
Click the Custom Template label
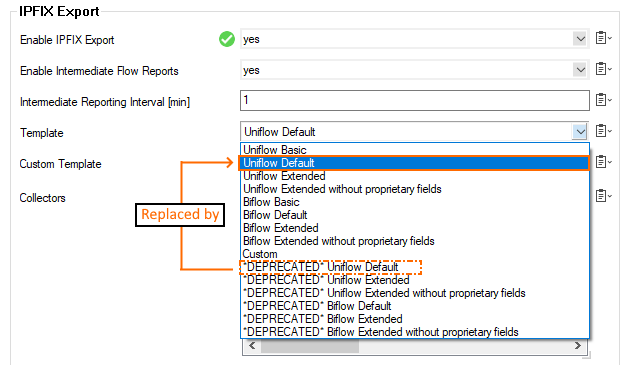pyautogui.click(x=60, y=164)
